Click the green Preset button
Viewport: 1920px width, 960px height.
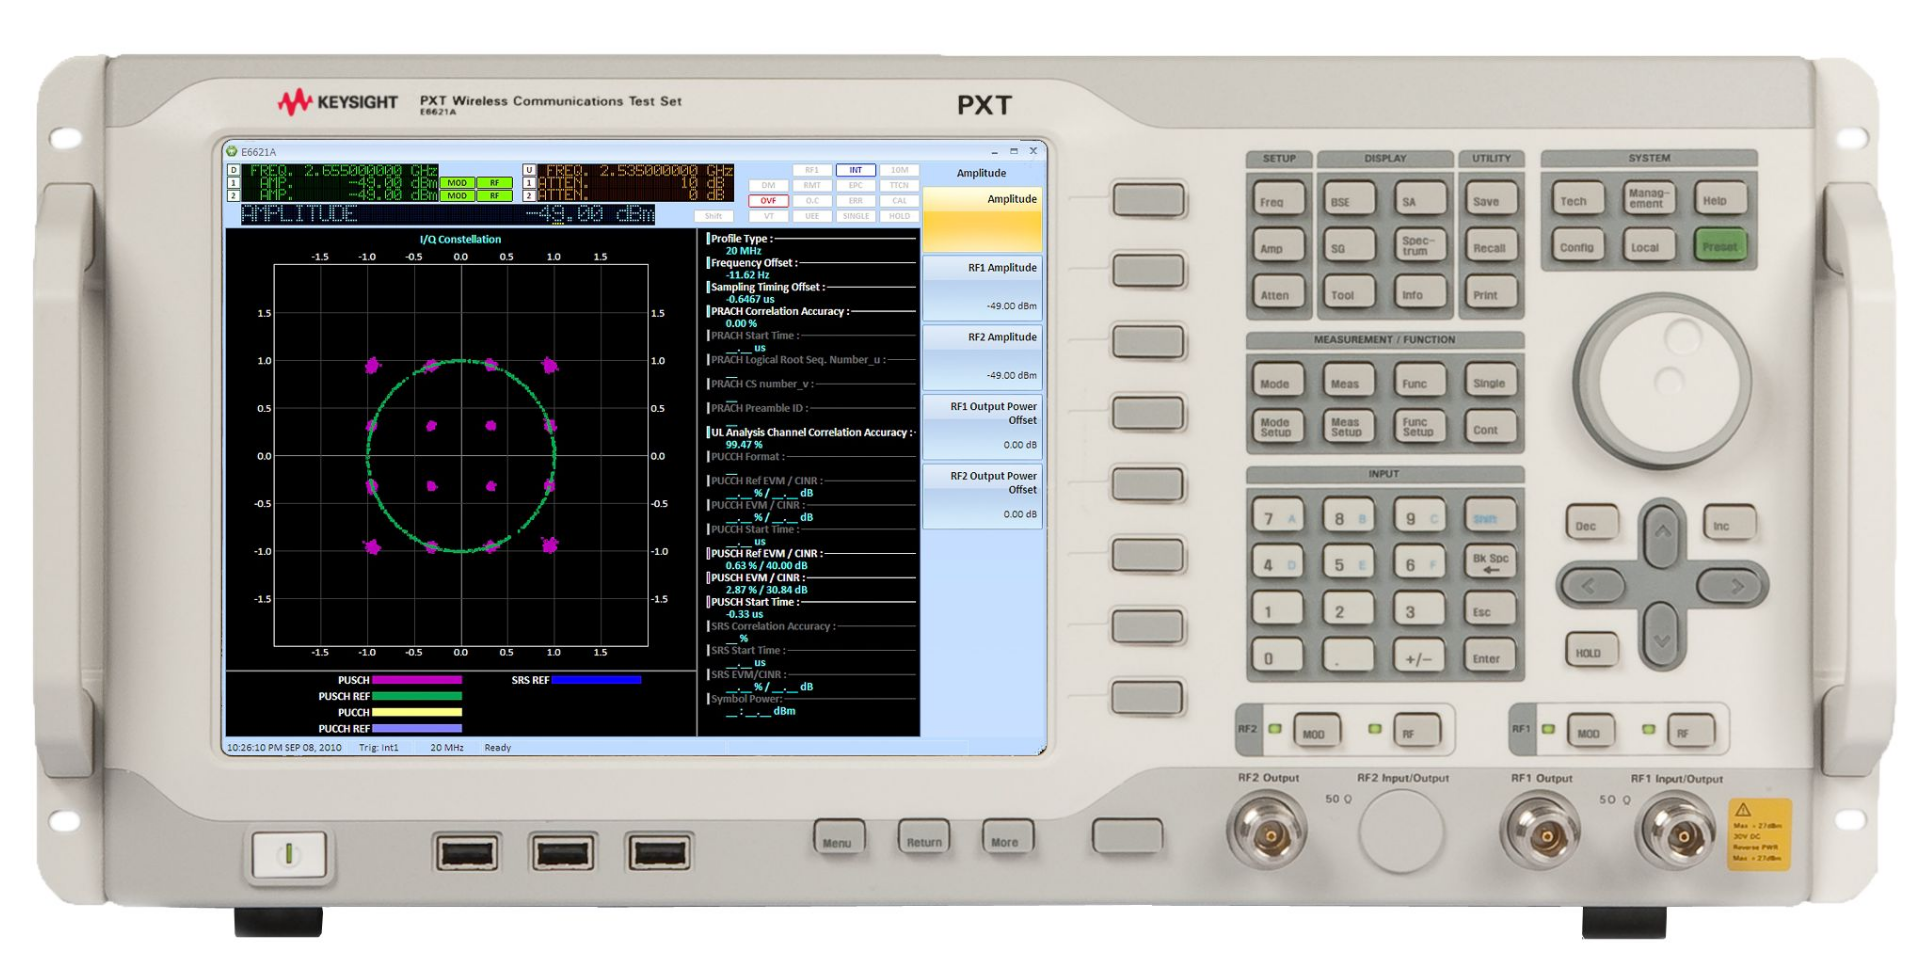[1720, 246]
